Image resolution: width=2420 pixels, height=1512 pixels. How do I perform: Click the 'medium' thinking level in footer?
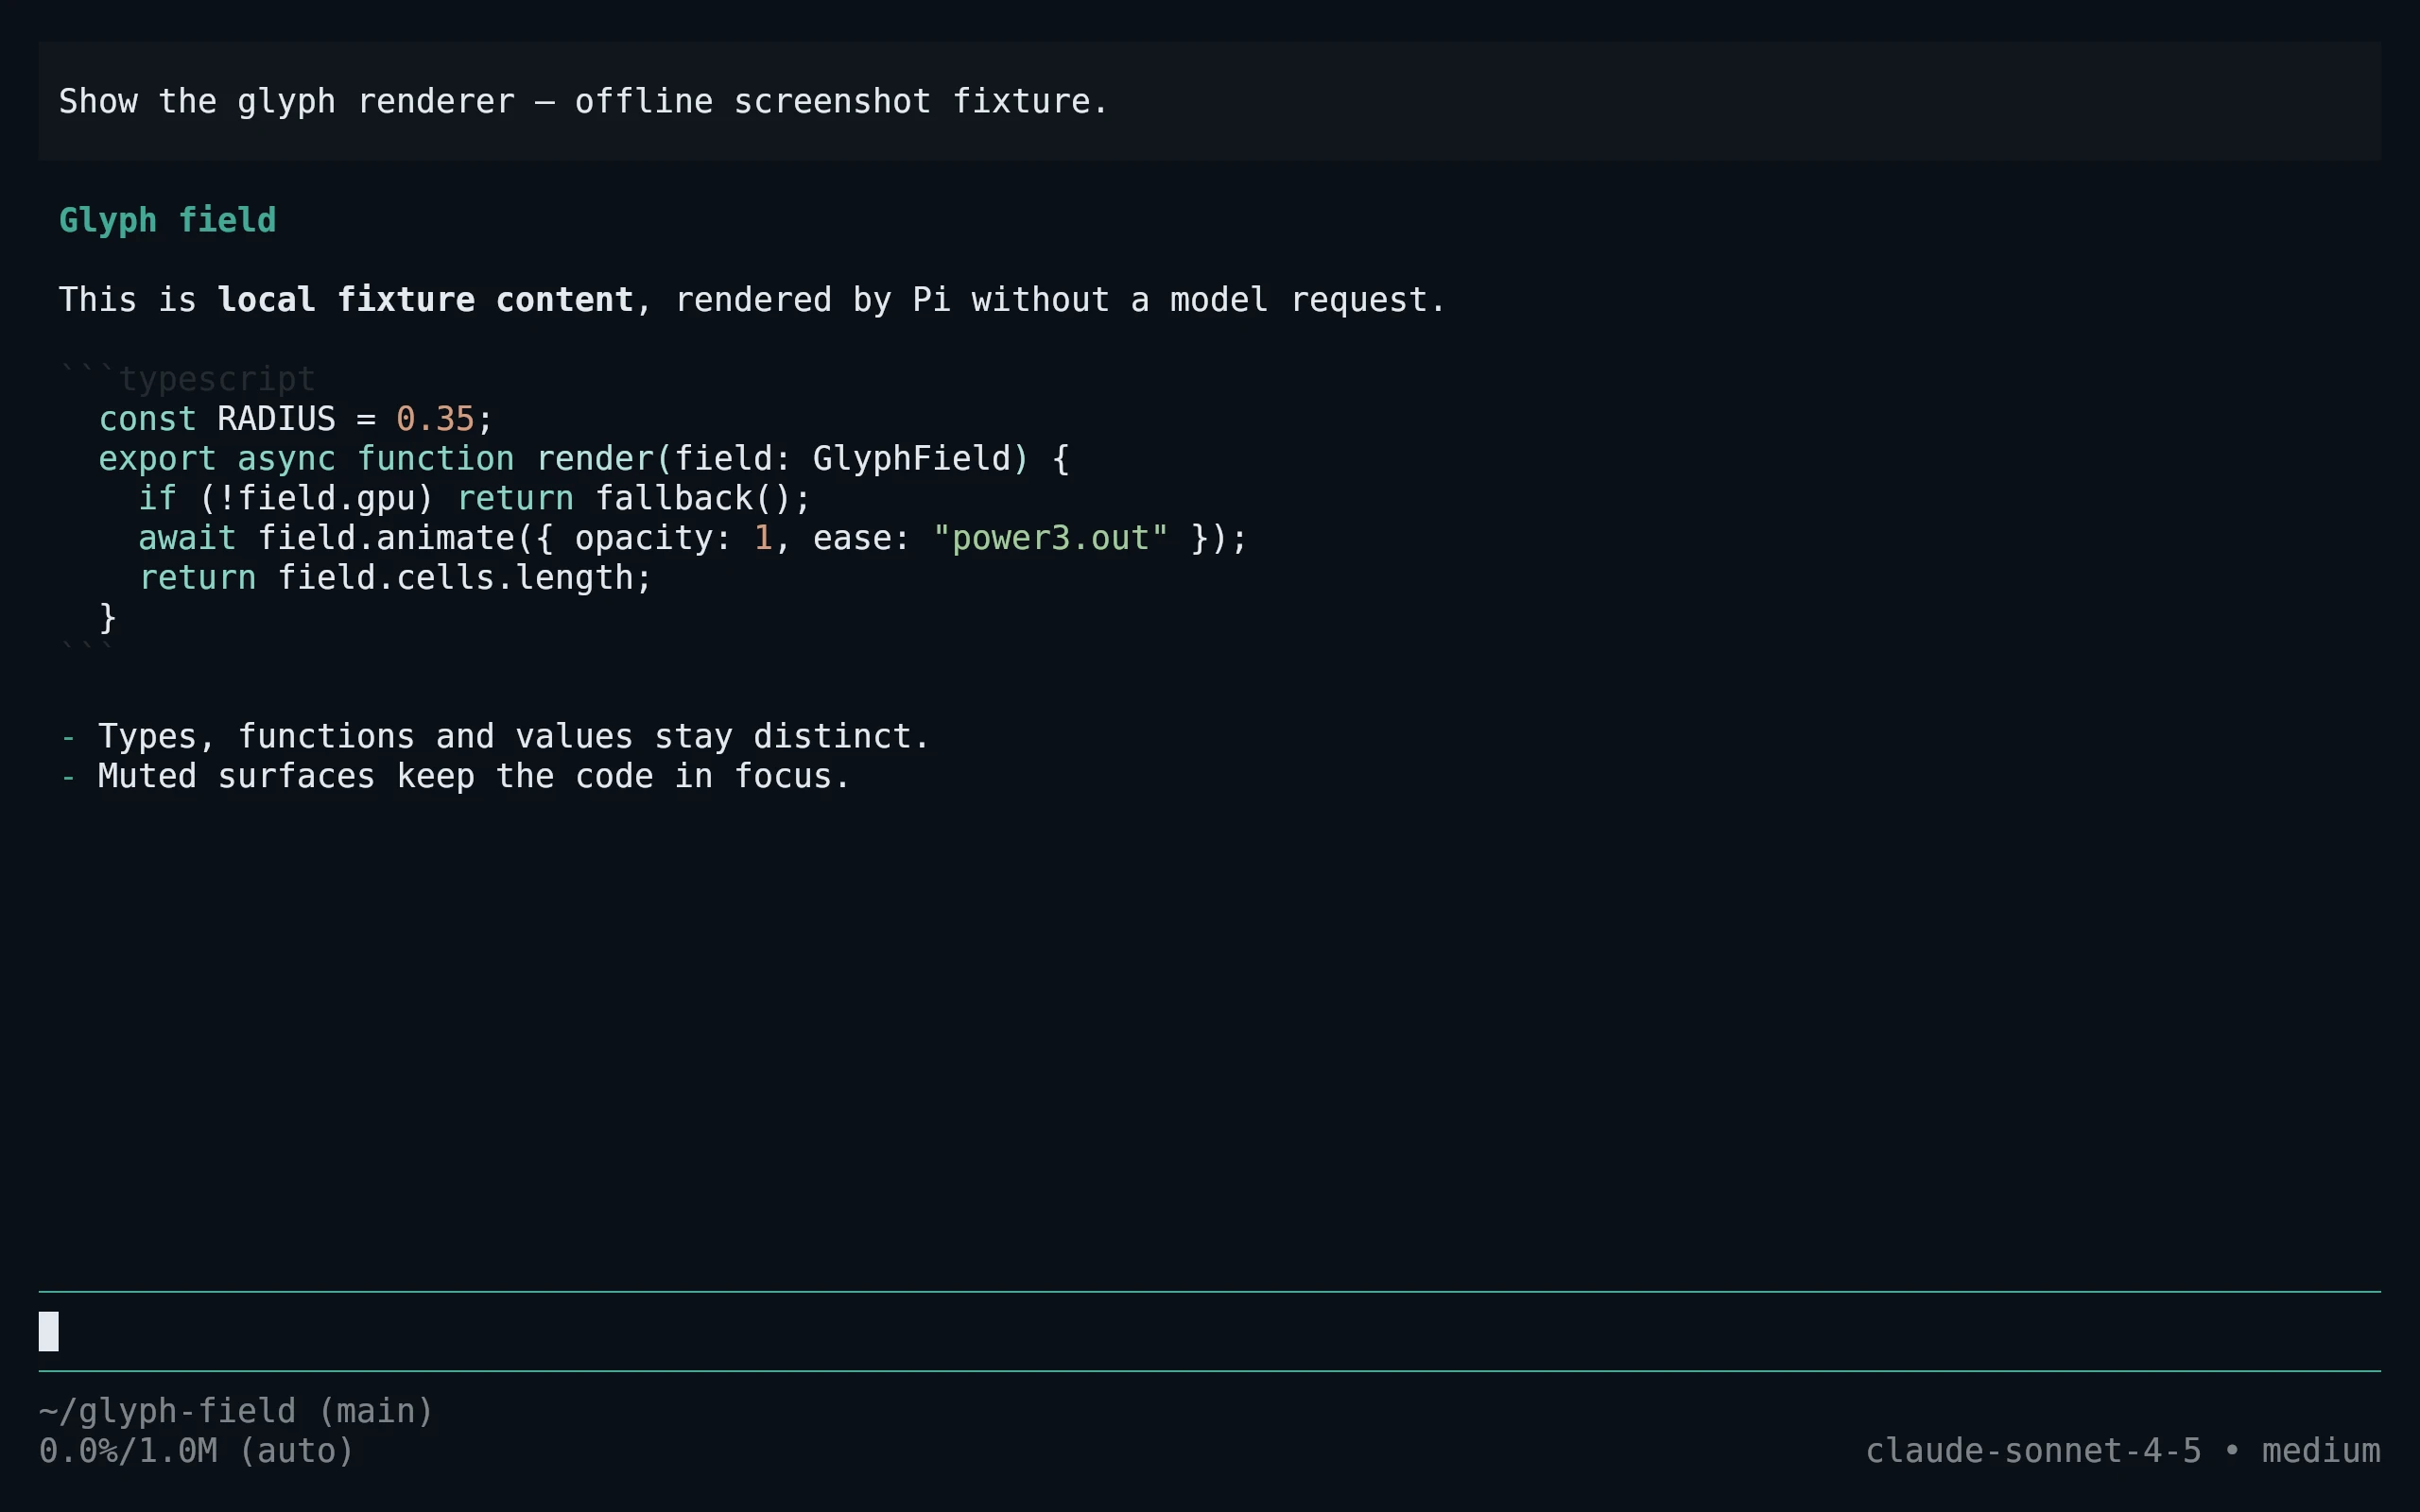2321,1450
